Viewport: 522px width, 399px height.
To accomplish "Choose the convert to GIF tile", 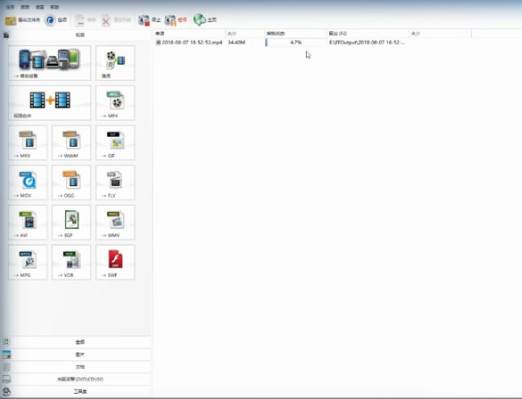I will click(x=115, y=143).
